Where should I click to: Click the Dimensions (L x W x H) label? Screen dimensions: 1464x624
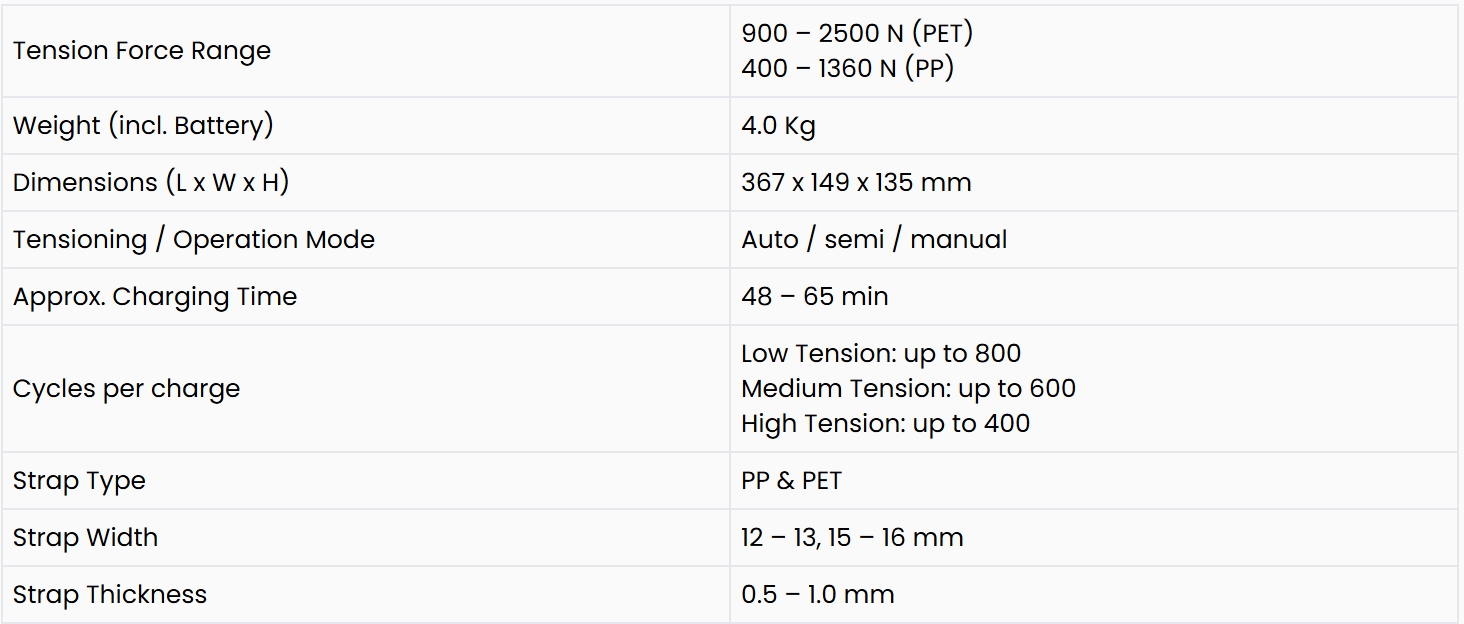tap(151, 183)
